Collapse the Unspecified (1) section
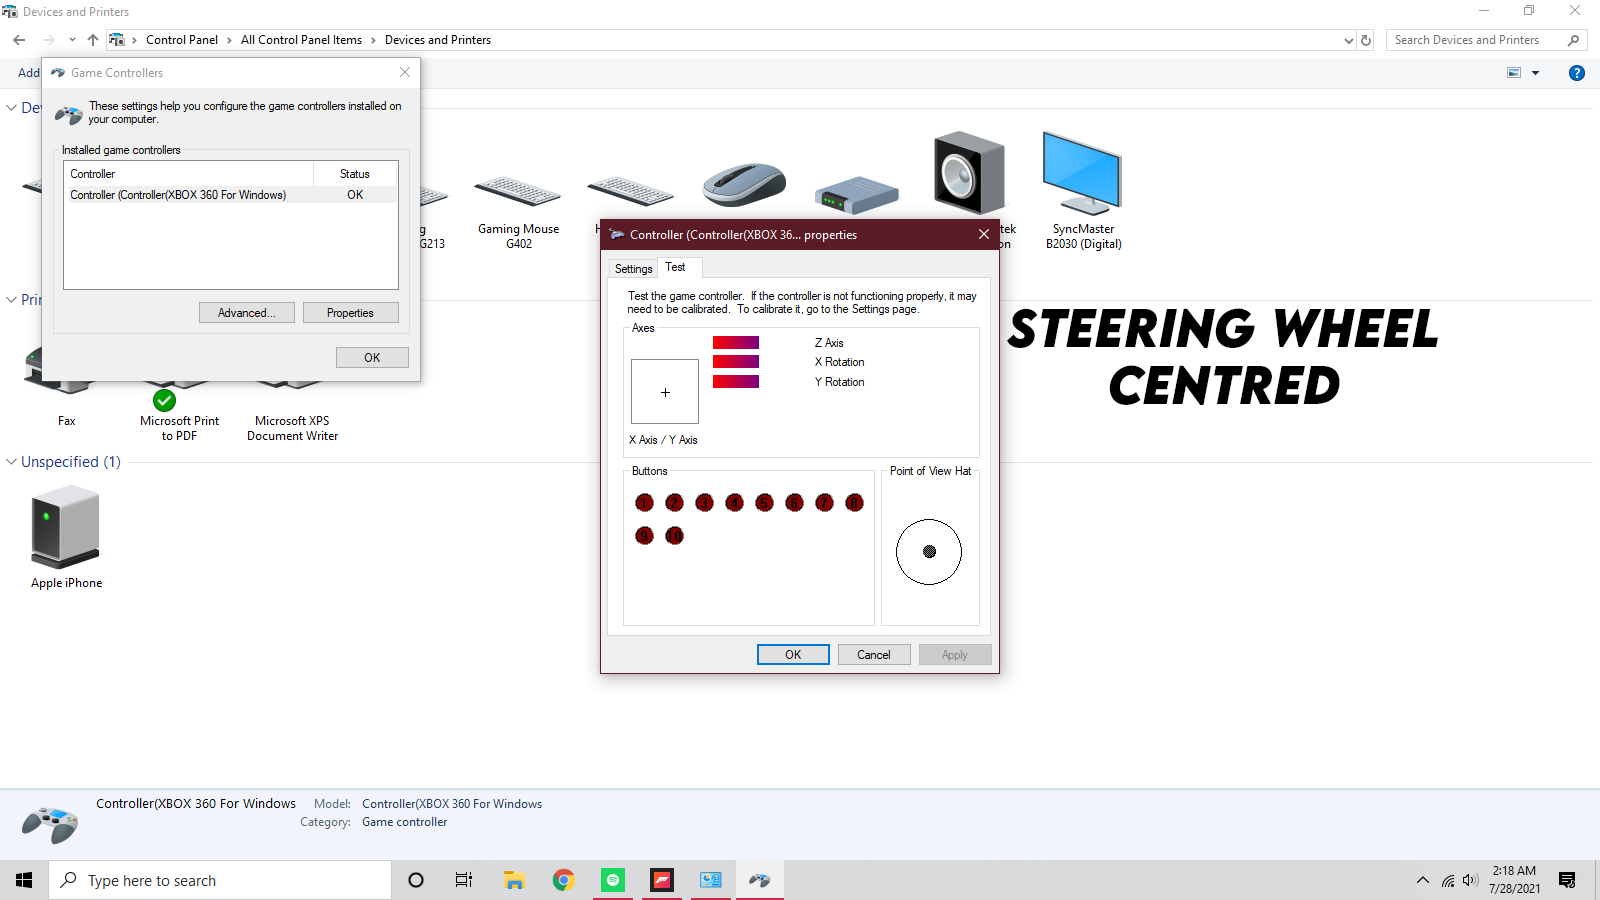The image size is (1600, 900). tap(11, 462)
